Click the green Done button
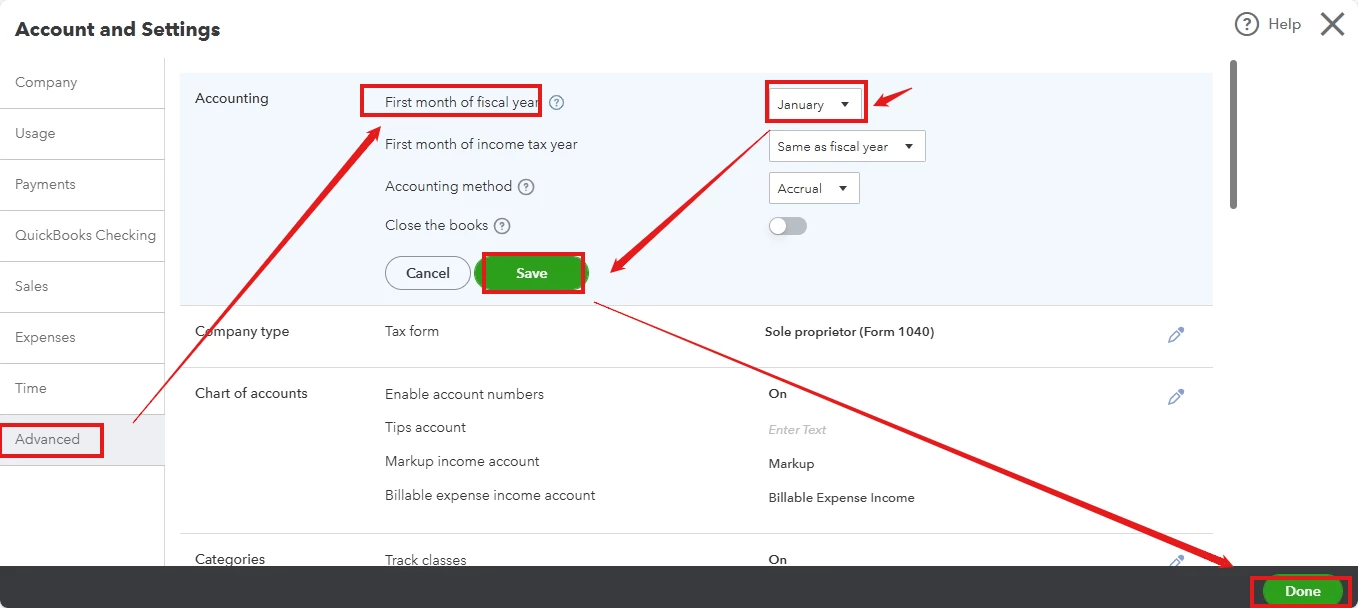The image size is (1358, 608). [1303, 591]
